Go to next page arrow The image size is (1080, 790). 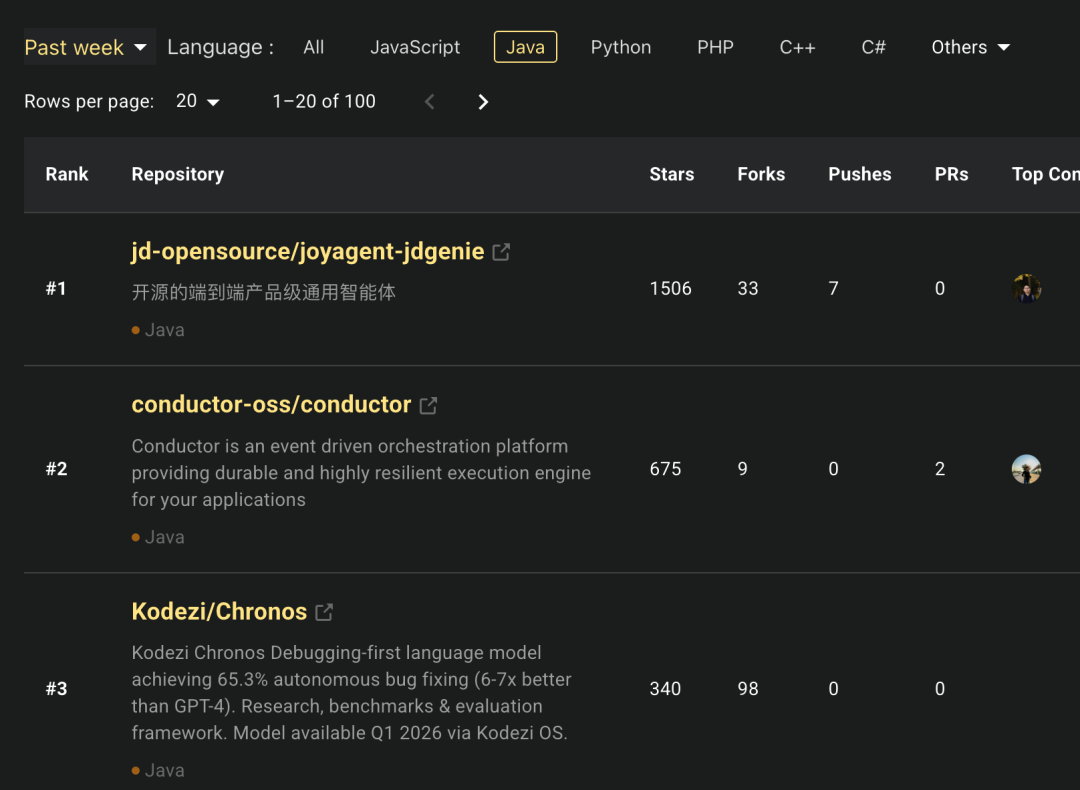point(483,102)
